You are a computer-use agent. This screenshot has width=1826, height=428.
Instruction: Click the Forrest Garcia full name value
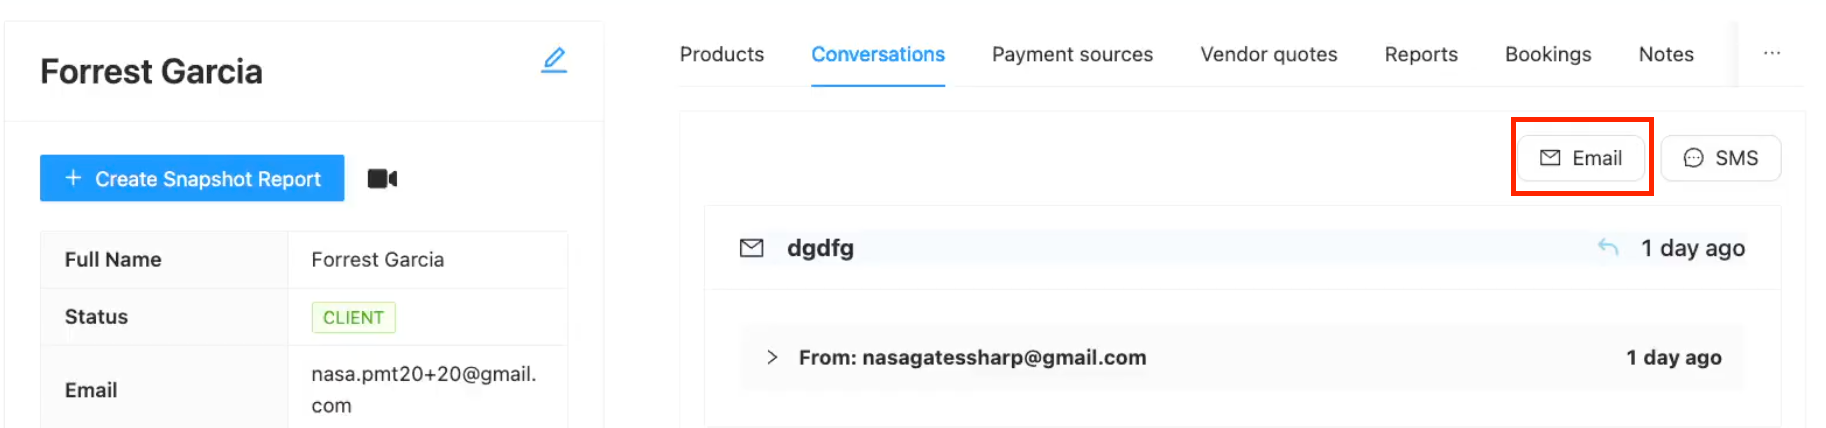point(377,260)
